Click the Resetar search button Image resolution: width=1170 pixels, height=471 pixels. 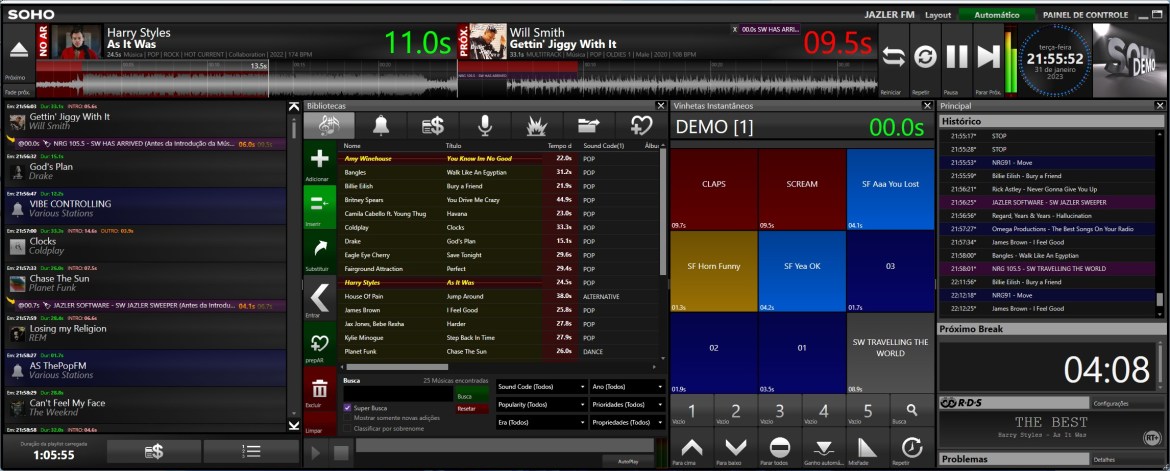tap(466, 408)
